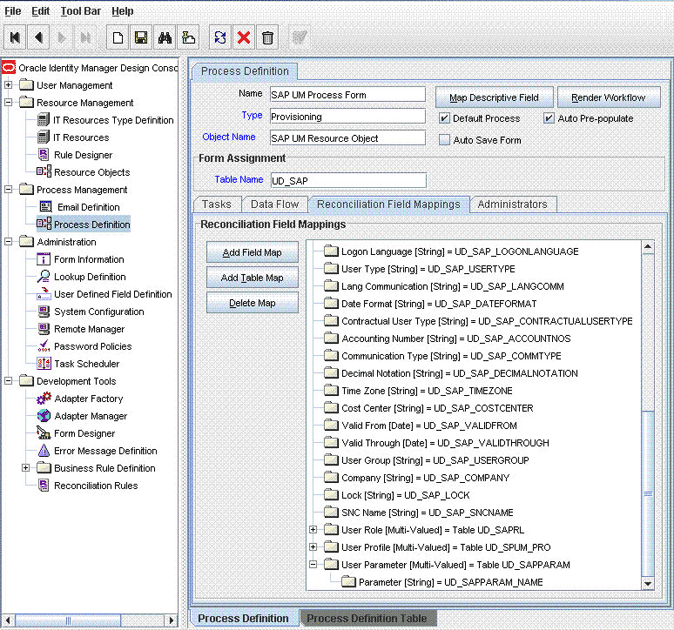The height and width of the screenshot is (630, 674).
Task: Open Form Information icon
Action: coord(44,259)
